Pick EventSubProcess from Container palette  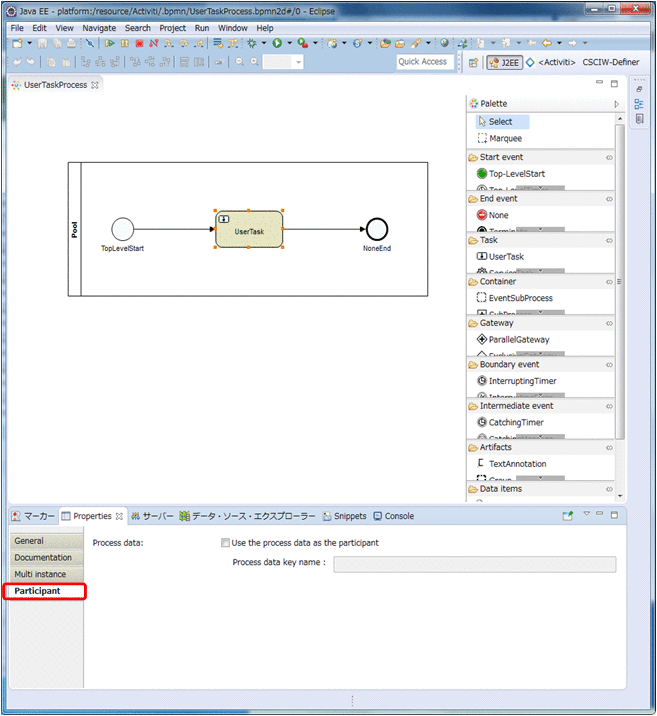[519, 298]
